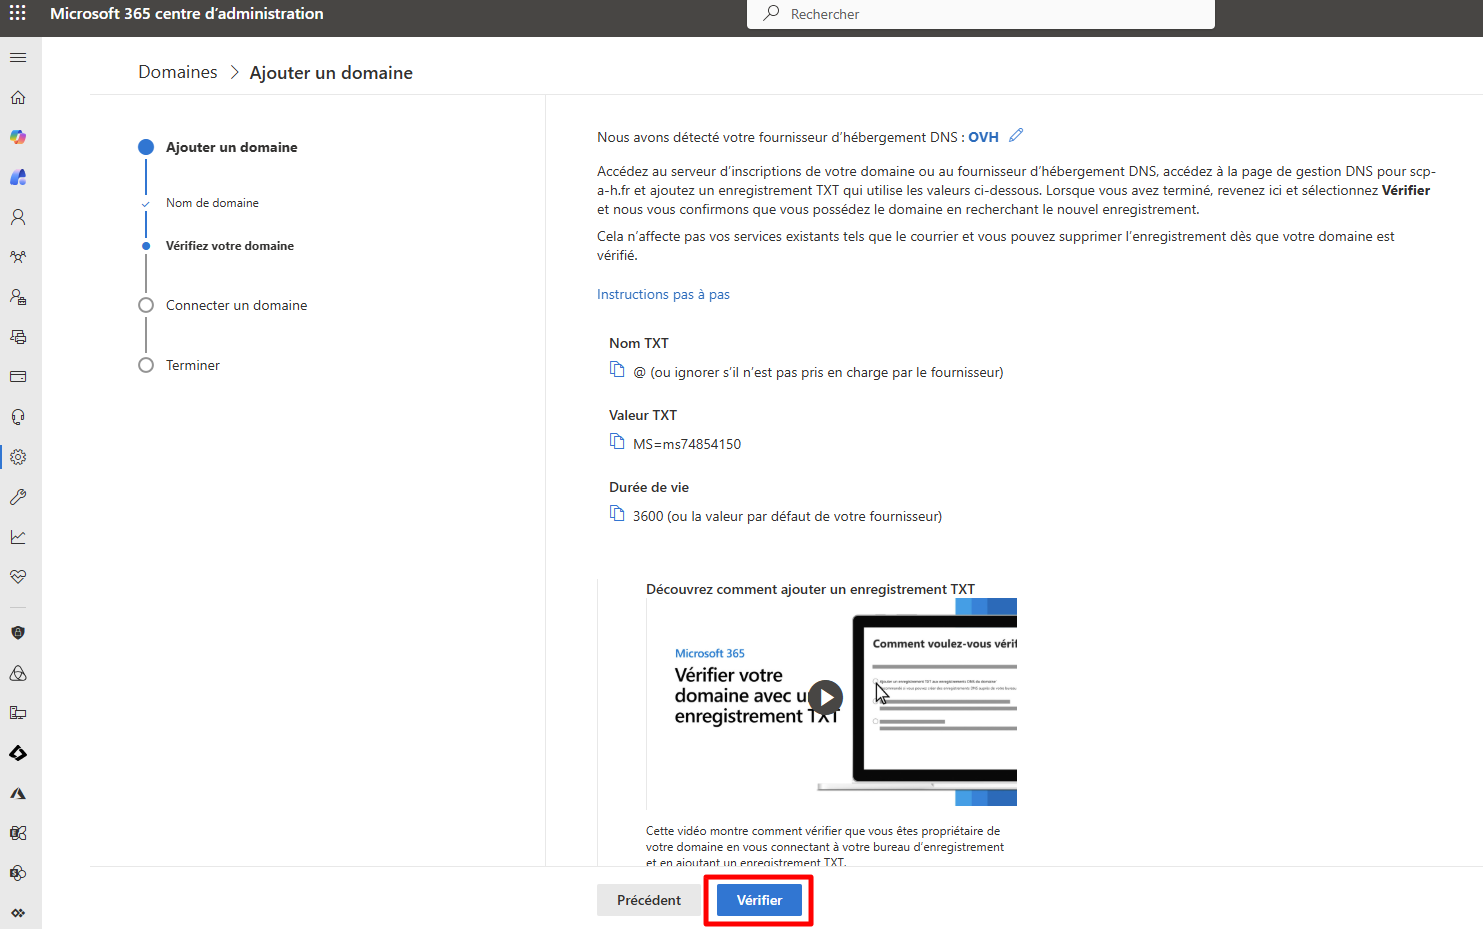This screenshot has width=1483, height=929.
Task: Open Setup wrench icon in sidebar
Action: 18,497
